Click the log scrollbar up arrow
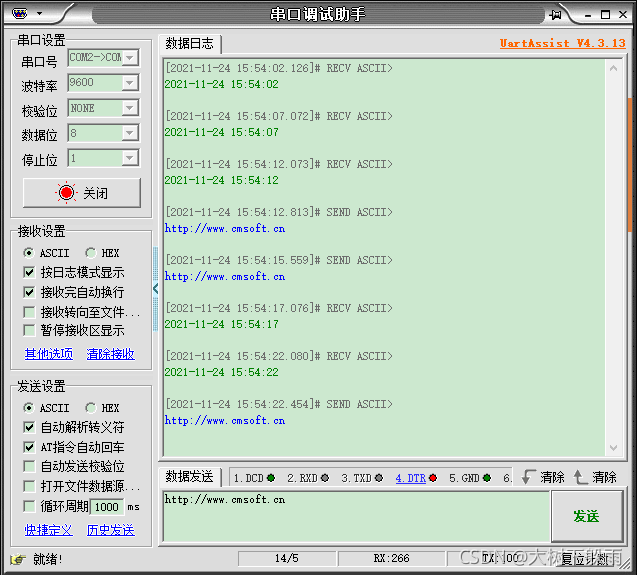 (x=613, y=68)
